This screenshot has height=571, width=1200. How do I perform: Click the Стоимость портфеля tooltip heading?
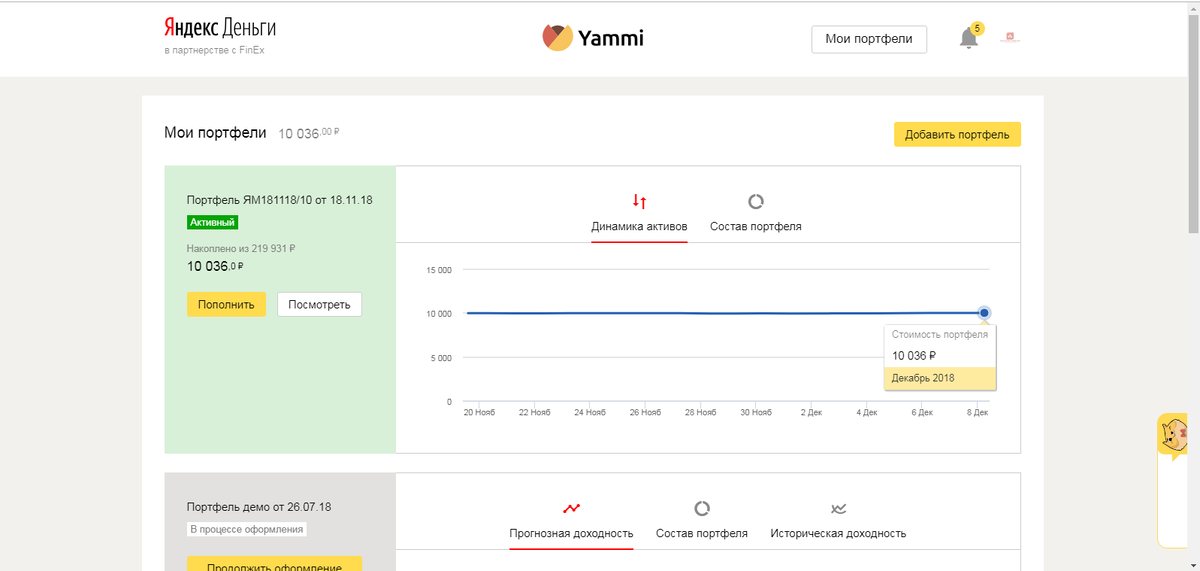940,334
